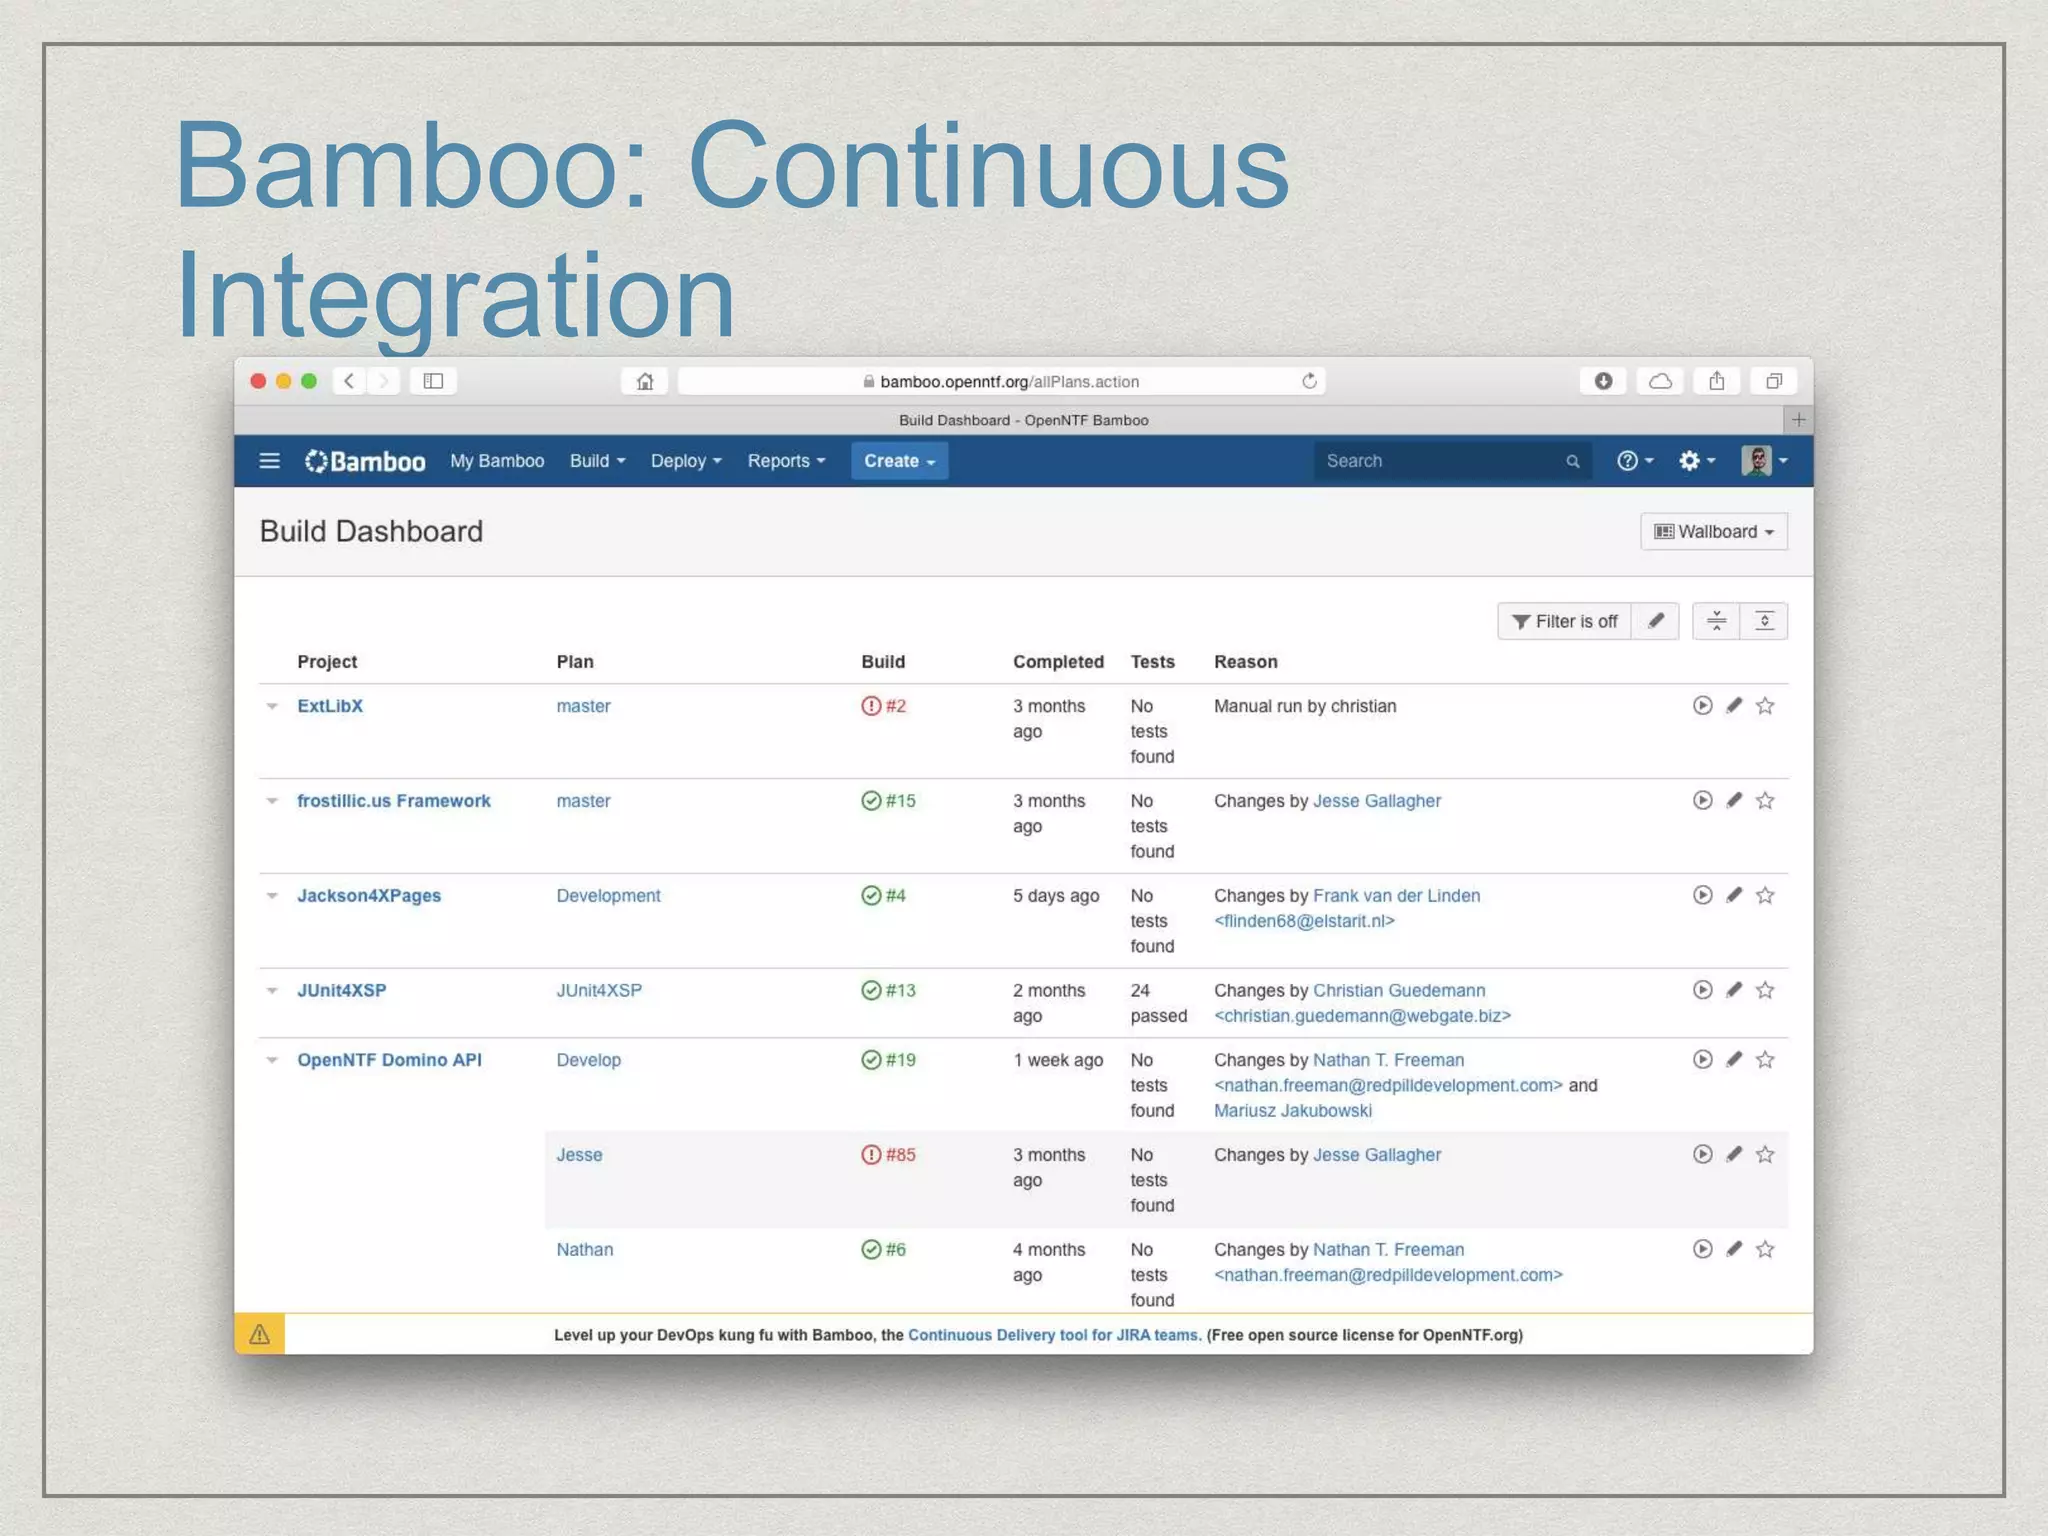Screen dimensions: 2048x1536
Task: Edit the ExtLibX master plan
Action: click(x=1734, y=705)
